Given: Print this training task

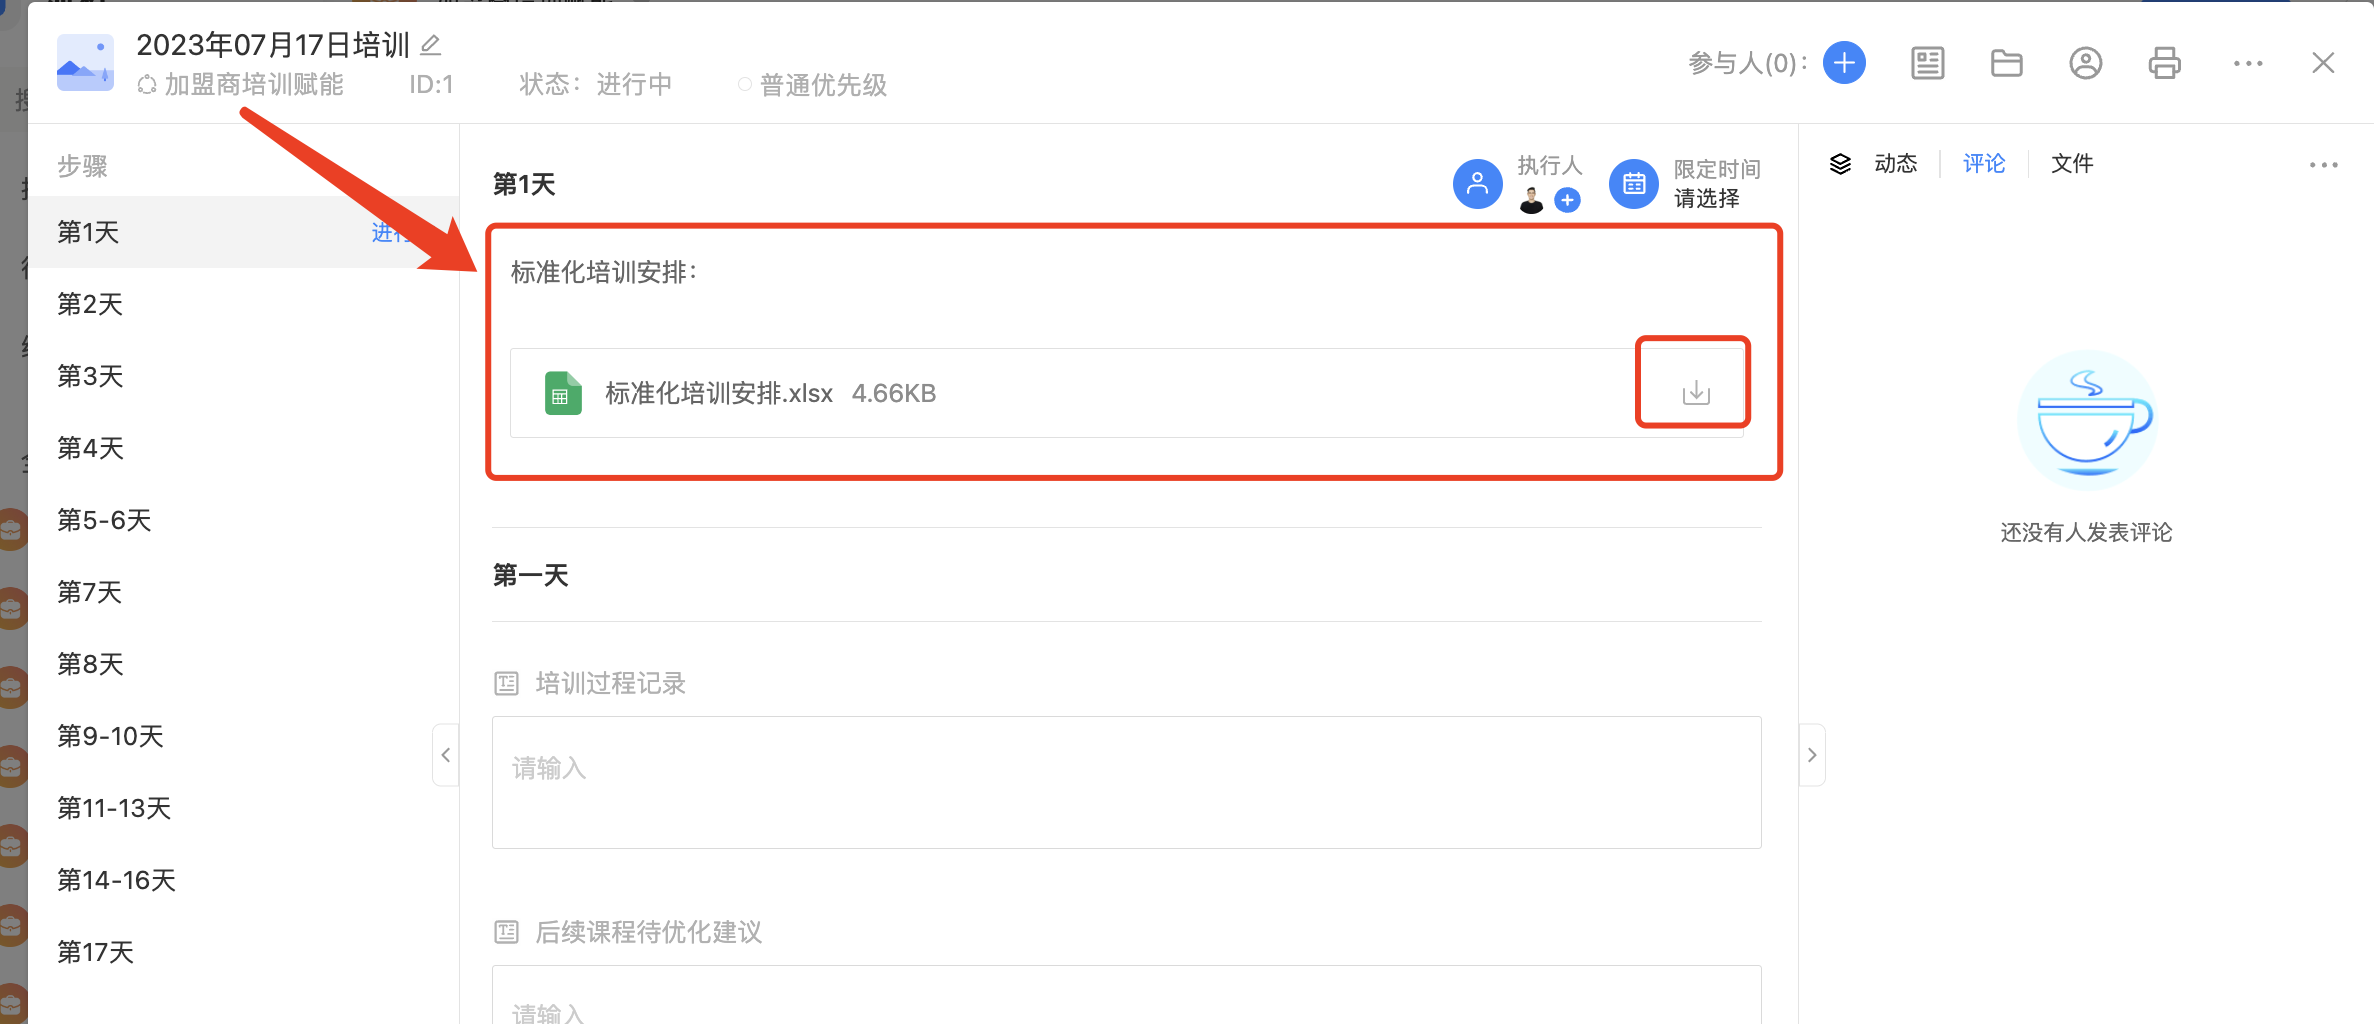Looking at the screenshot, I should point(2164,63).
